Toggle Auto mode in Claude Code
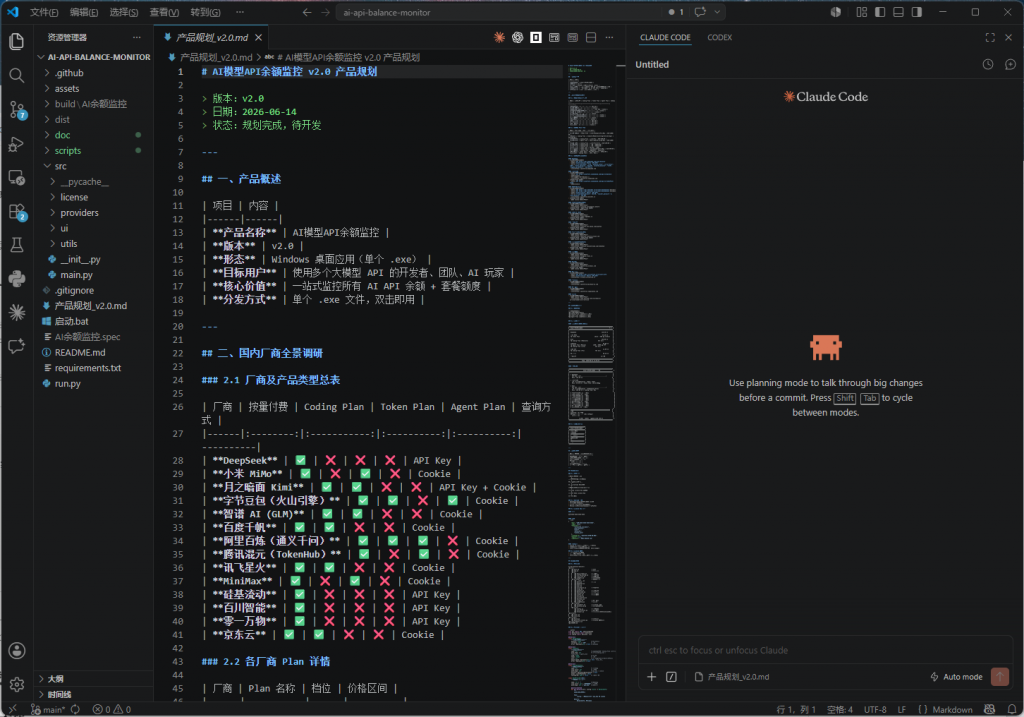This screenshot has height=717, width=1024. click(956, 677)
